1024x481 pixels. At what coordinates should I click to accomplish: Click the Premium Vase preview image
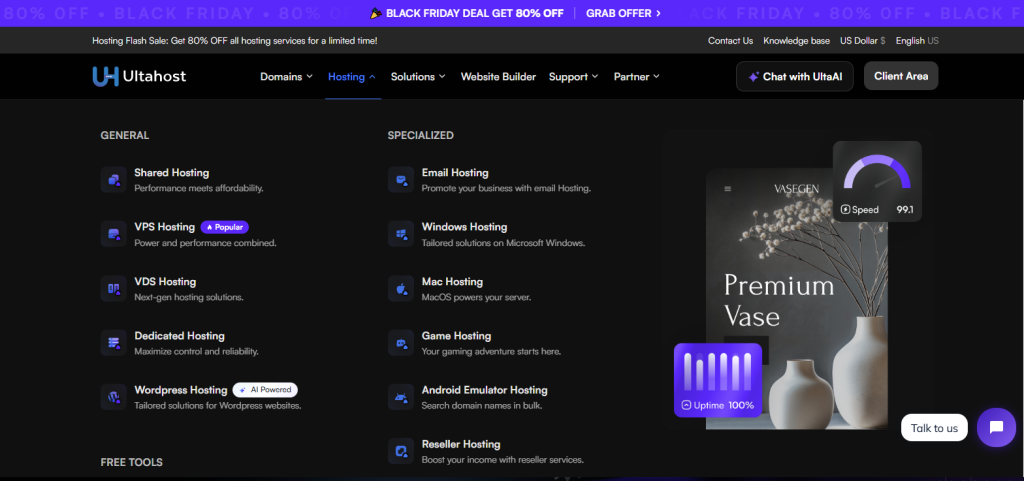tap(797, 300)
